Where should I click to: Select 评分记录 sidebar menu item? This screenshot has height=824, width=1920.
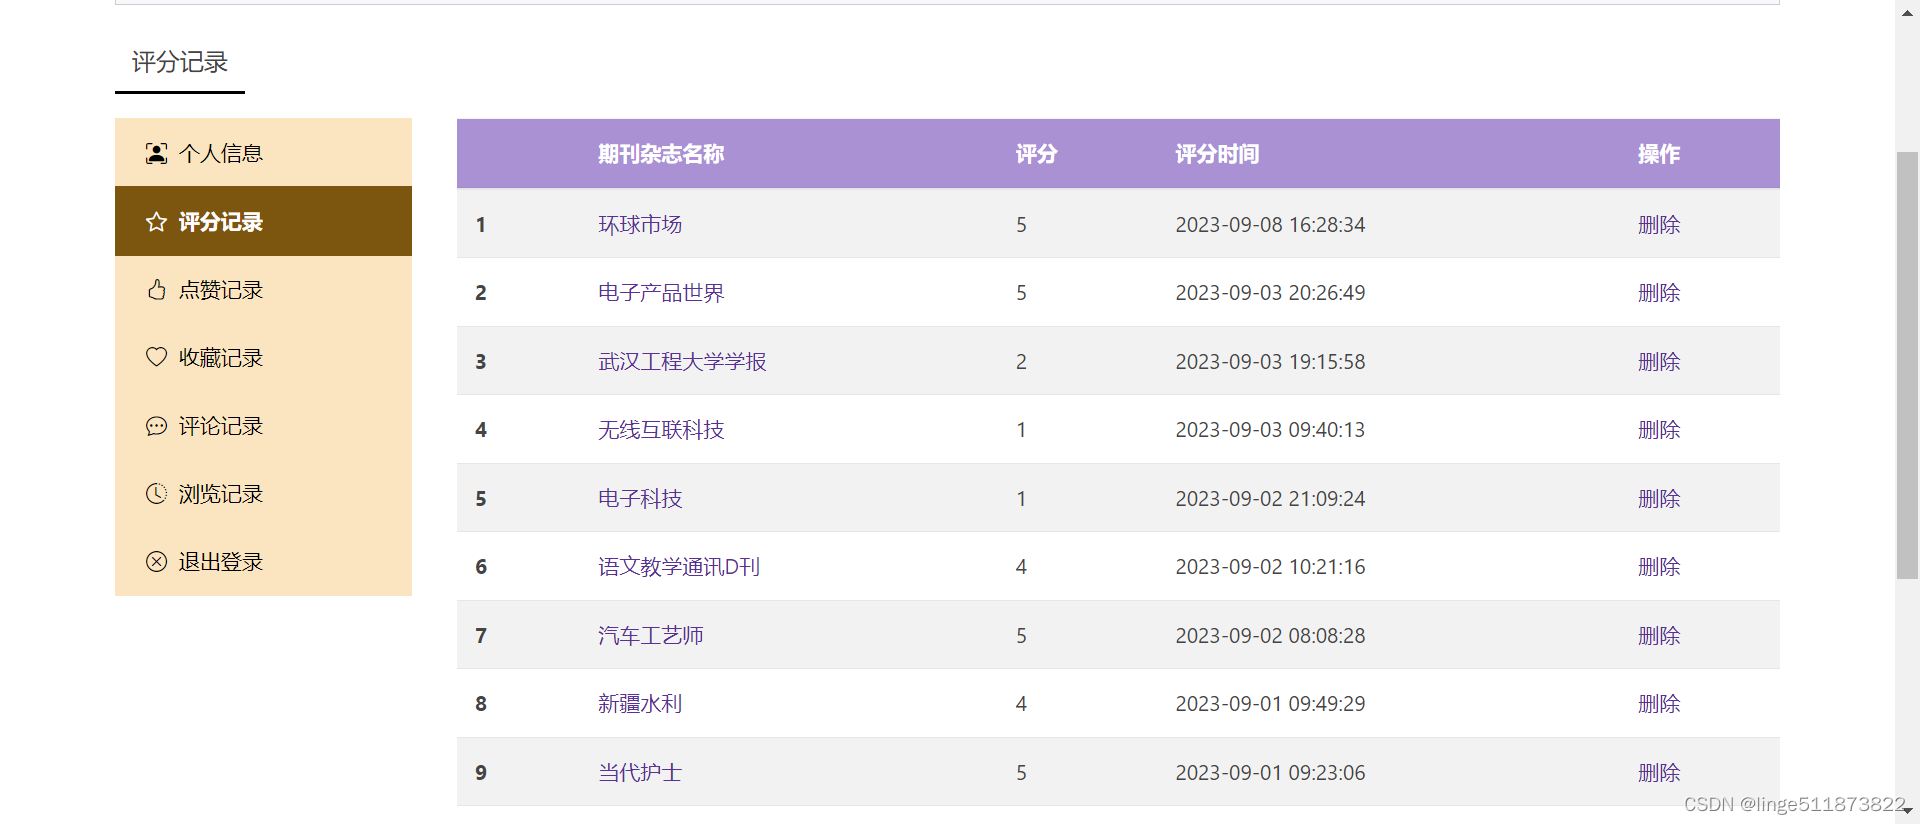tap(263, 221)
